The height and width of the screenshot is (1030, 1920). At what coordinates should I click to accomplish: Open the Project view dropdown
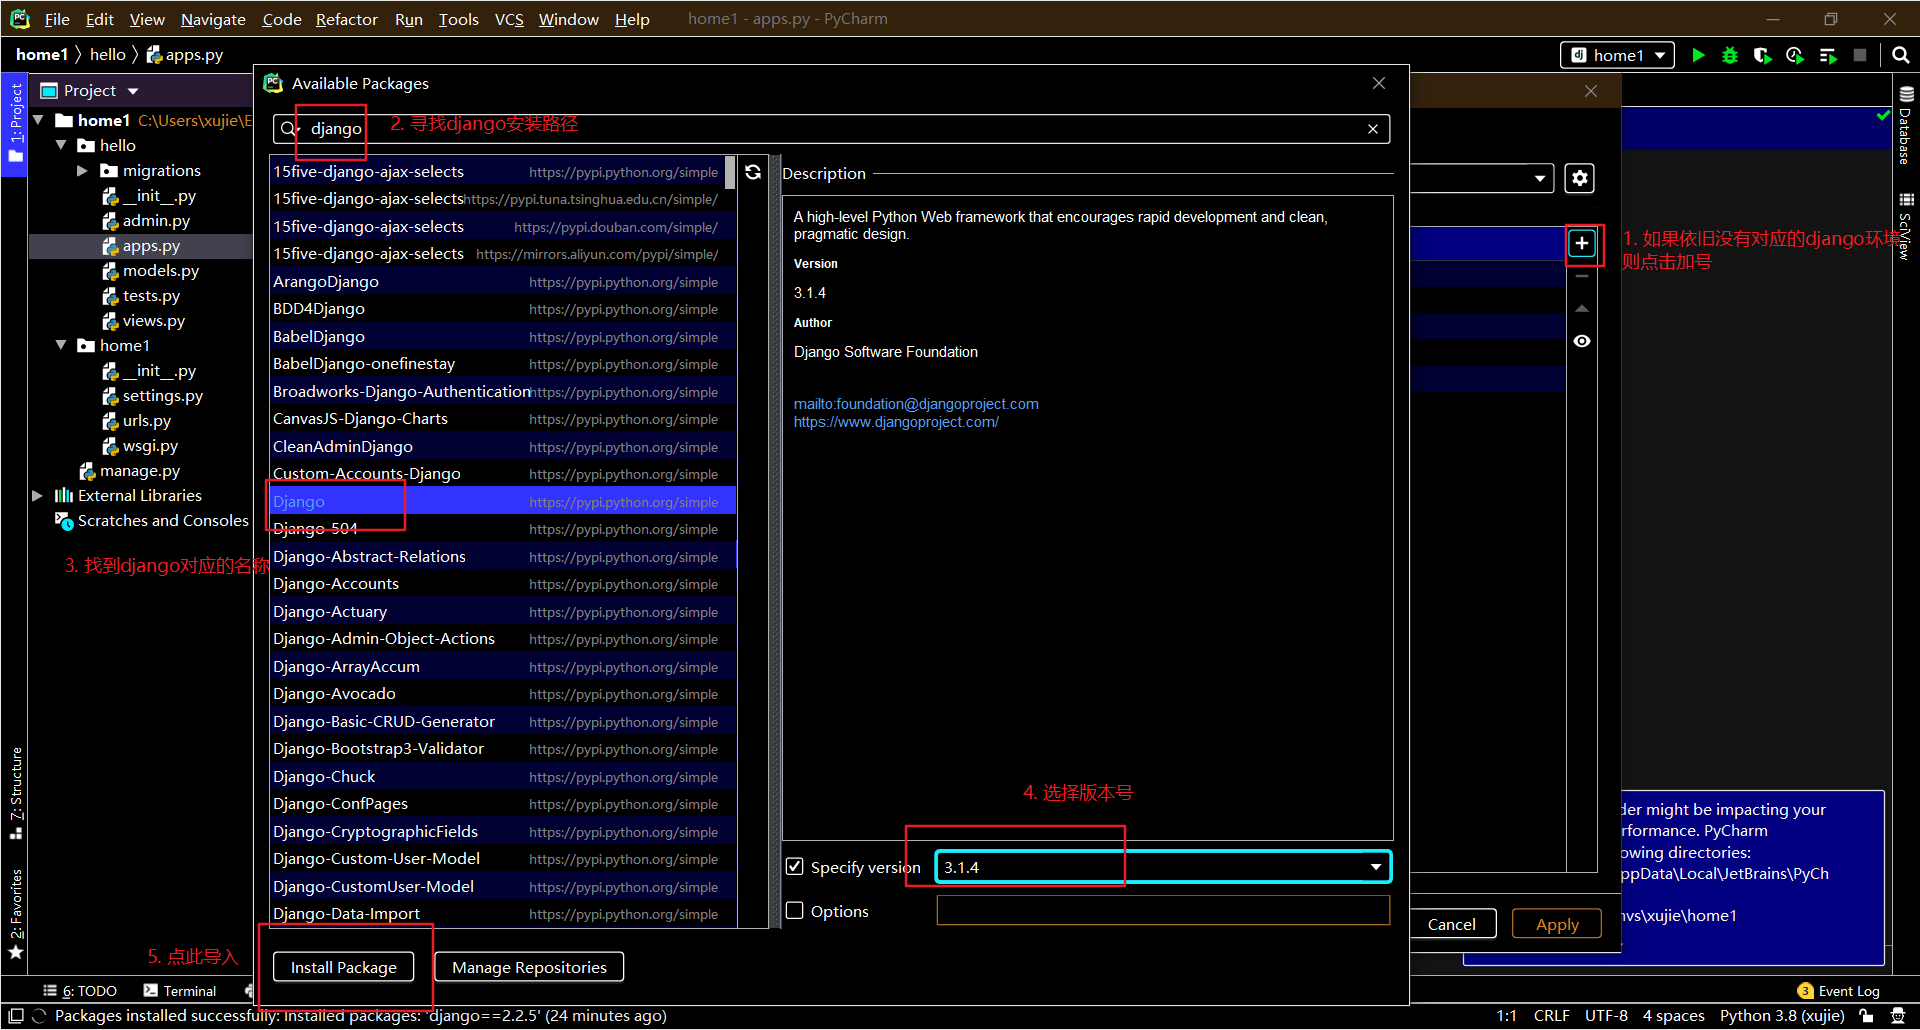pos(133,91)
